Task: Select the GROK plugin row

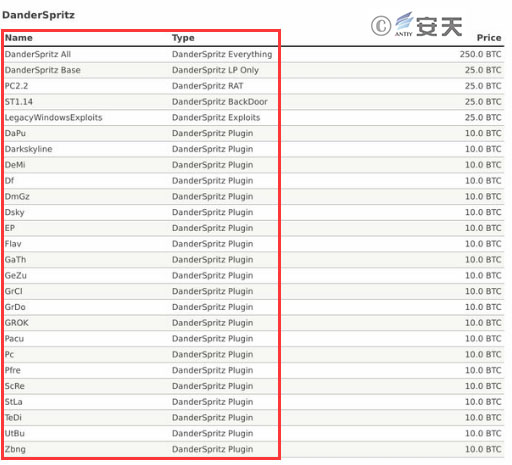Action: tap(253, 323)
